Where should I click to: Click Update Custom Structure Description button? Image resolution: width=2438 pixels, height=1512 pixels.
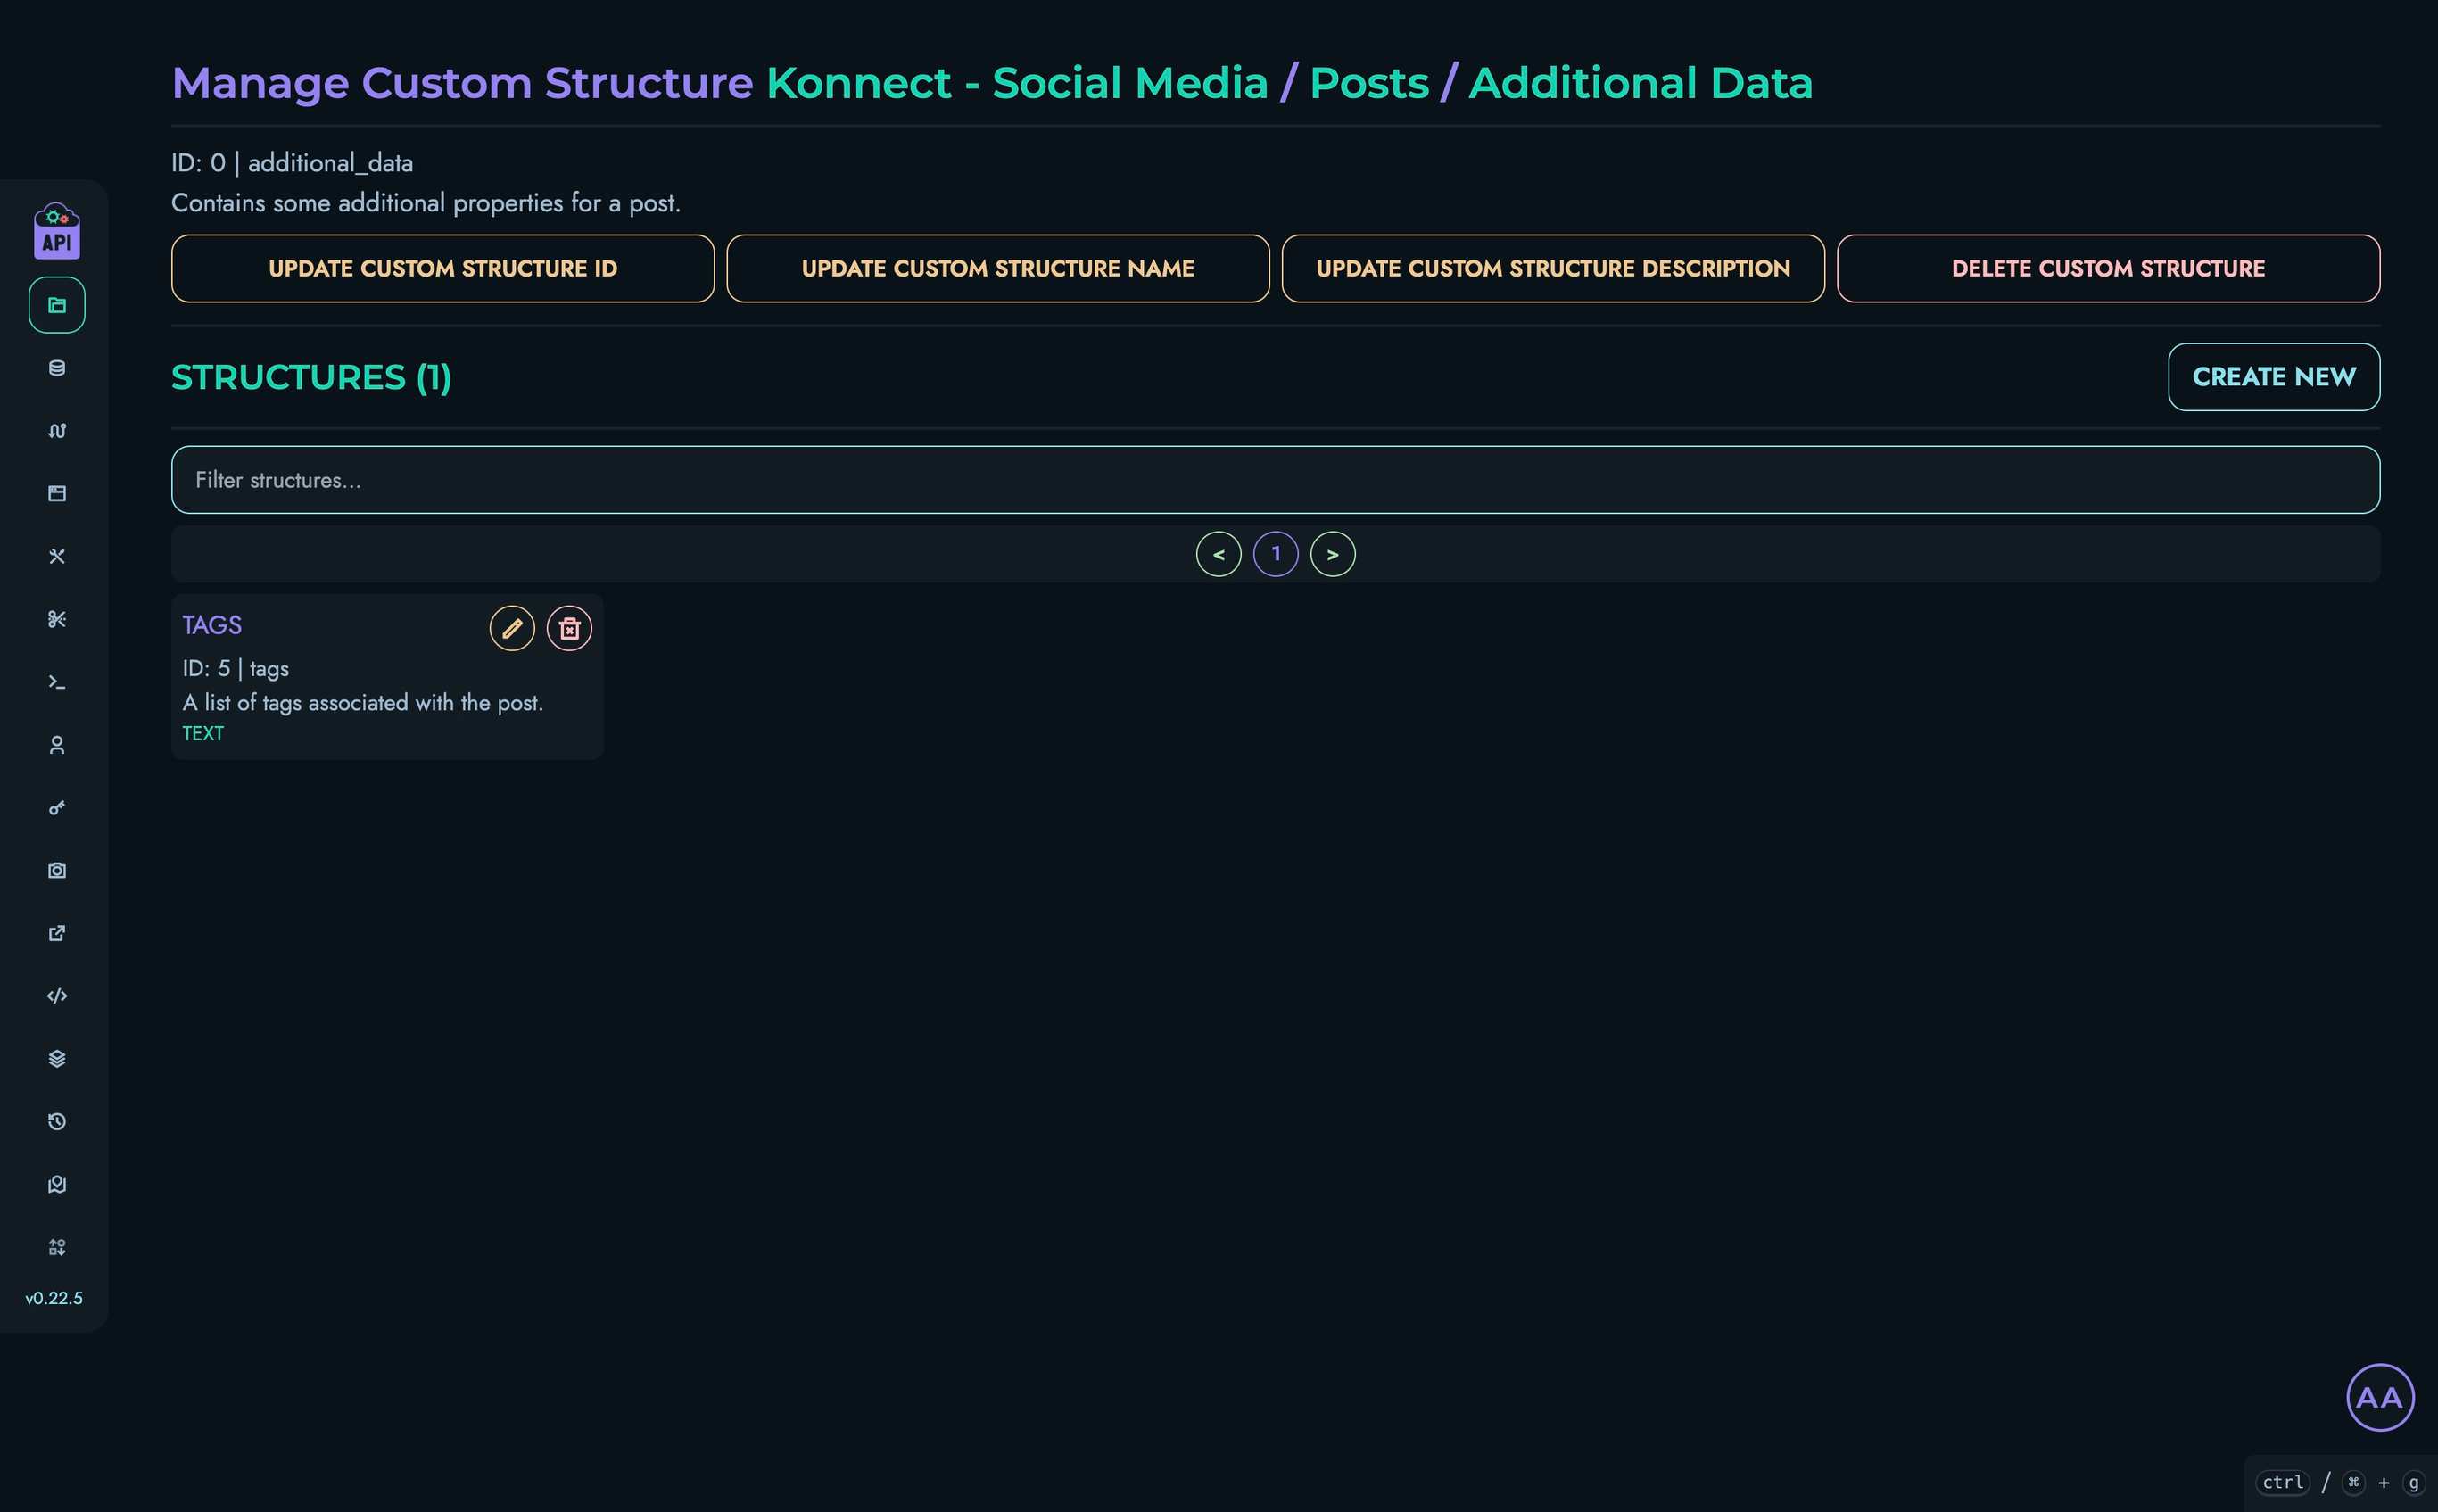point(1553,268)
